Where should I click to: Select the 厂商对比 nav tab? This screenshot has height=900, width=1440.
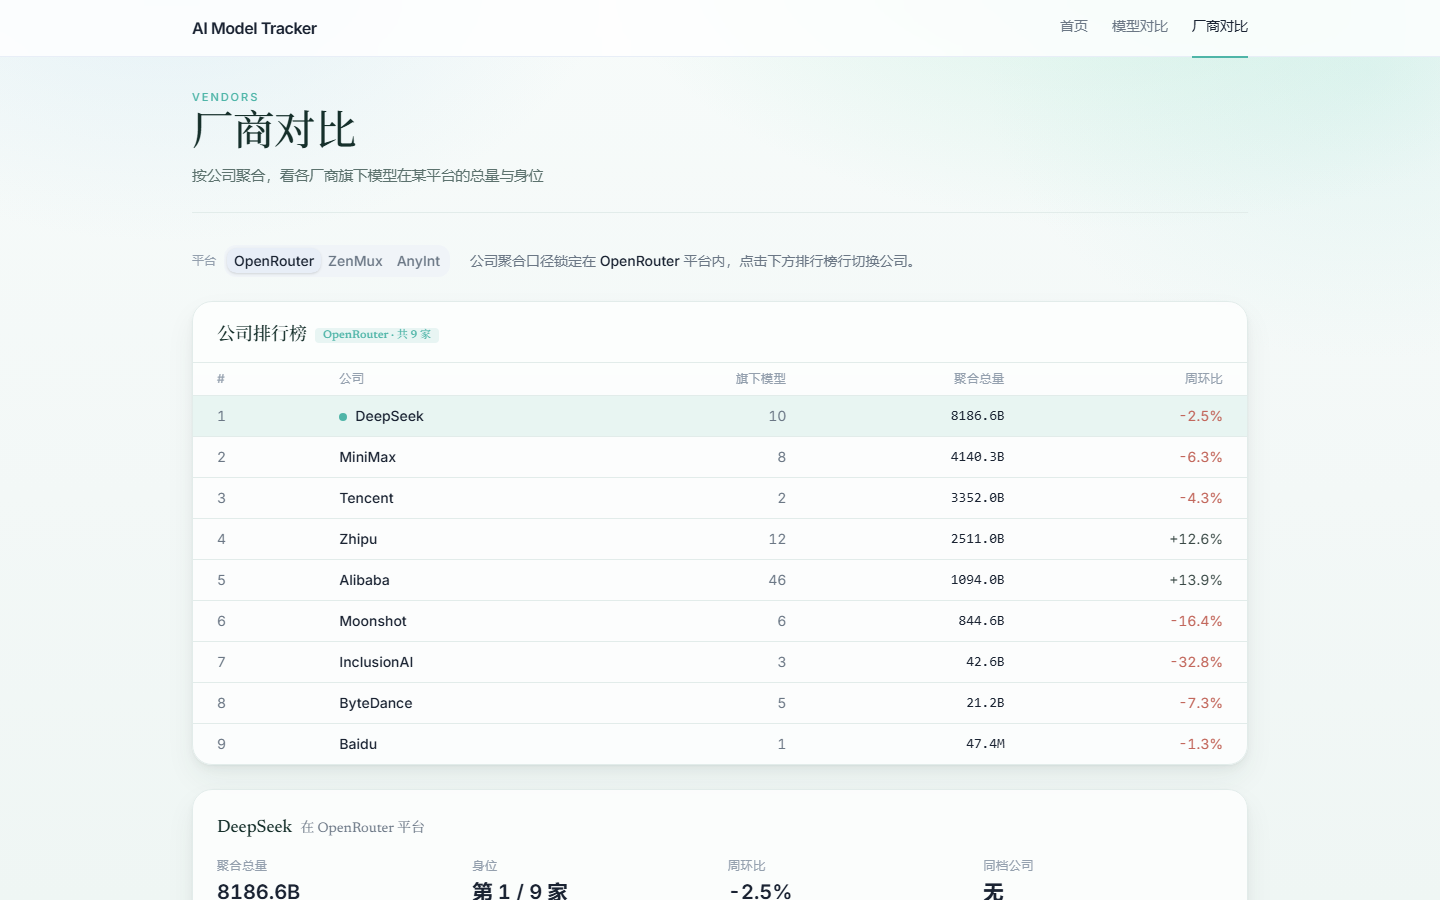1220,27
